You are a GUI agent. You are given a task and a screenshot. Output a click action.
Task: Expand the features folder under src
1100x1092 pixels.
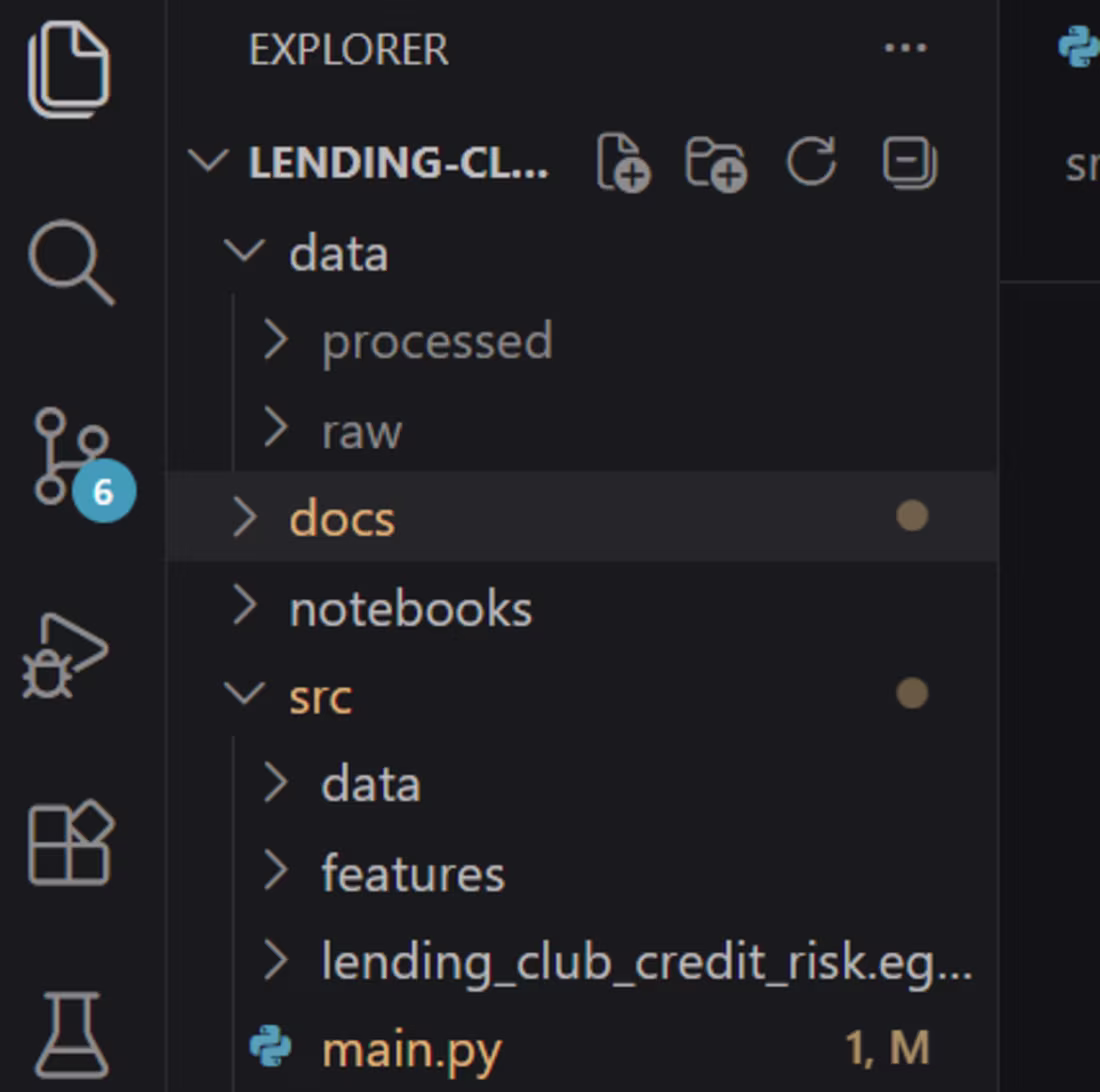pos(412,874)
